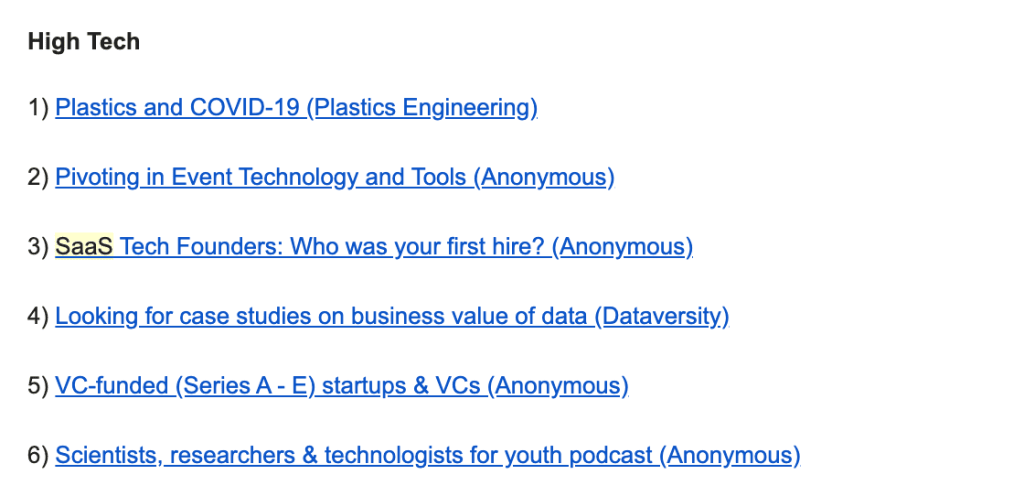This screenshot has height=496, width=1024.
Task: Click the (Plastics Engineering) source text
Action: click(422, 108)
